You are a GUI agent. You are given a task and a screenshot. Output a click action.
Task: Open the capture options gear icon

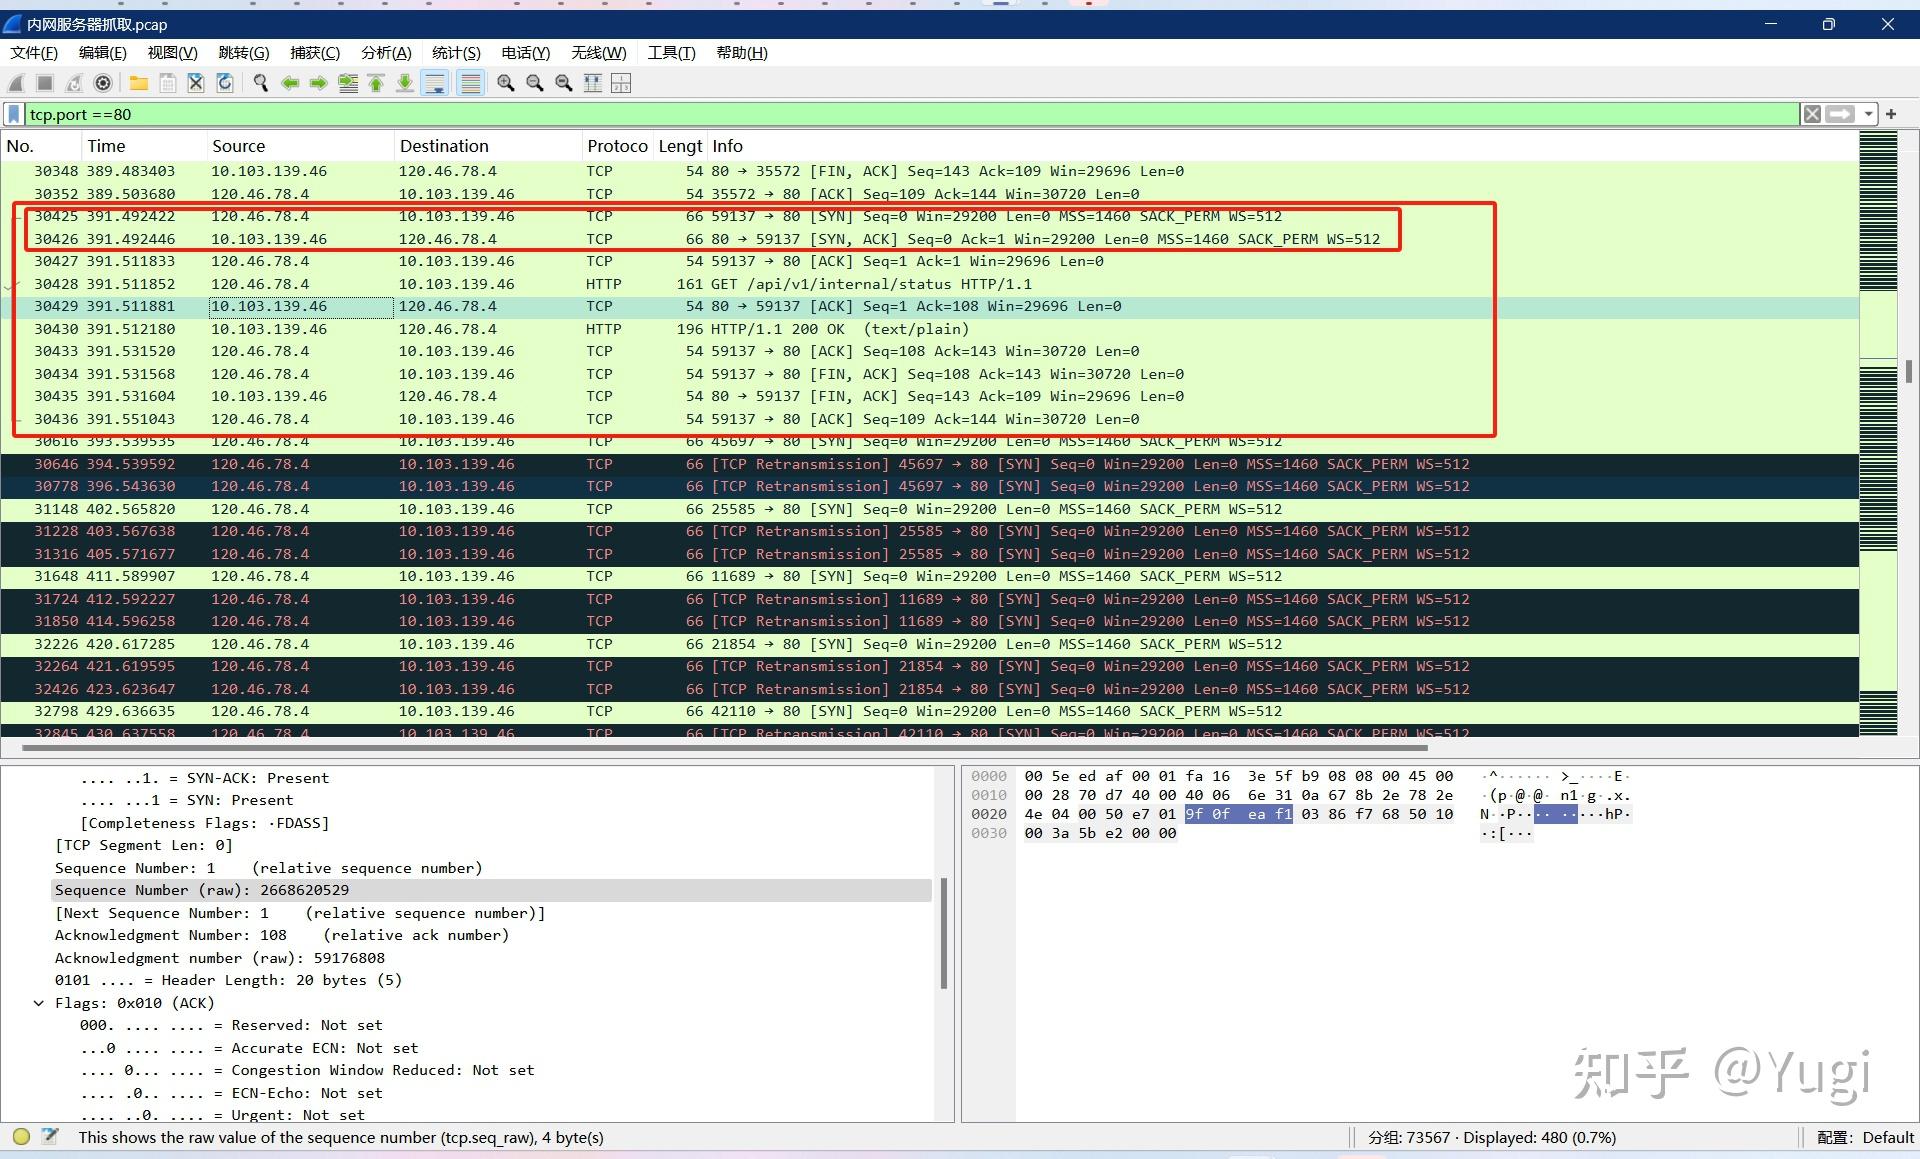[x=102, y=83]
